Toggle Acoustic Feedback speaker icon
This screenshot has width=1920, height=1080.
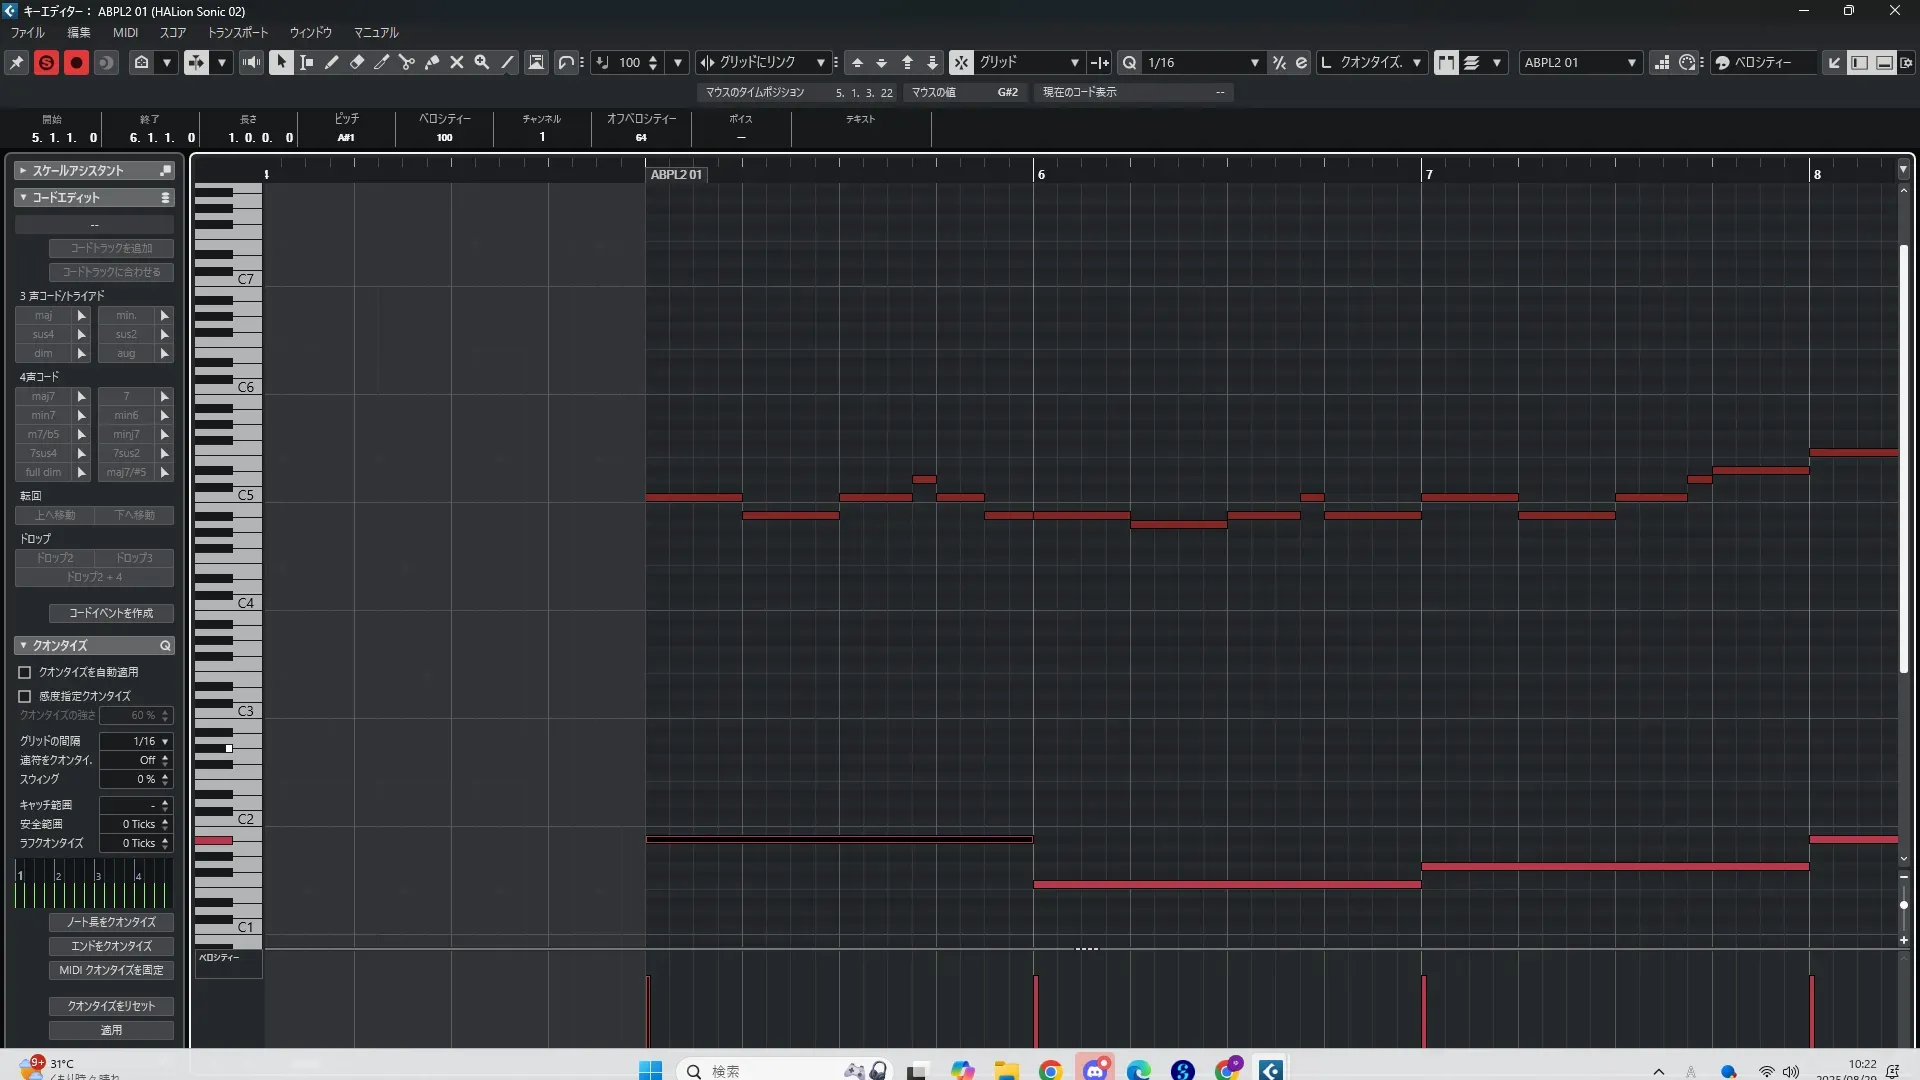pos(251,62)
